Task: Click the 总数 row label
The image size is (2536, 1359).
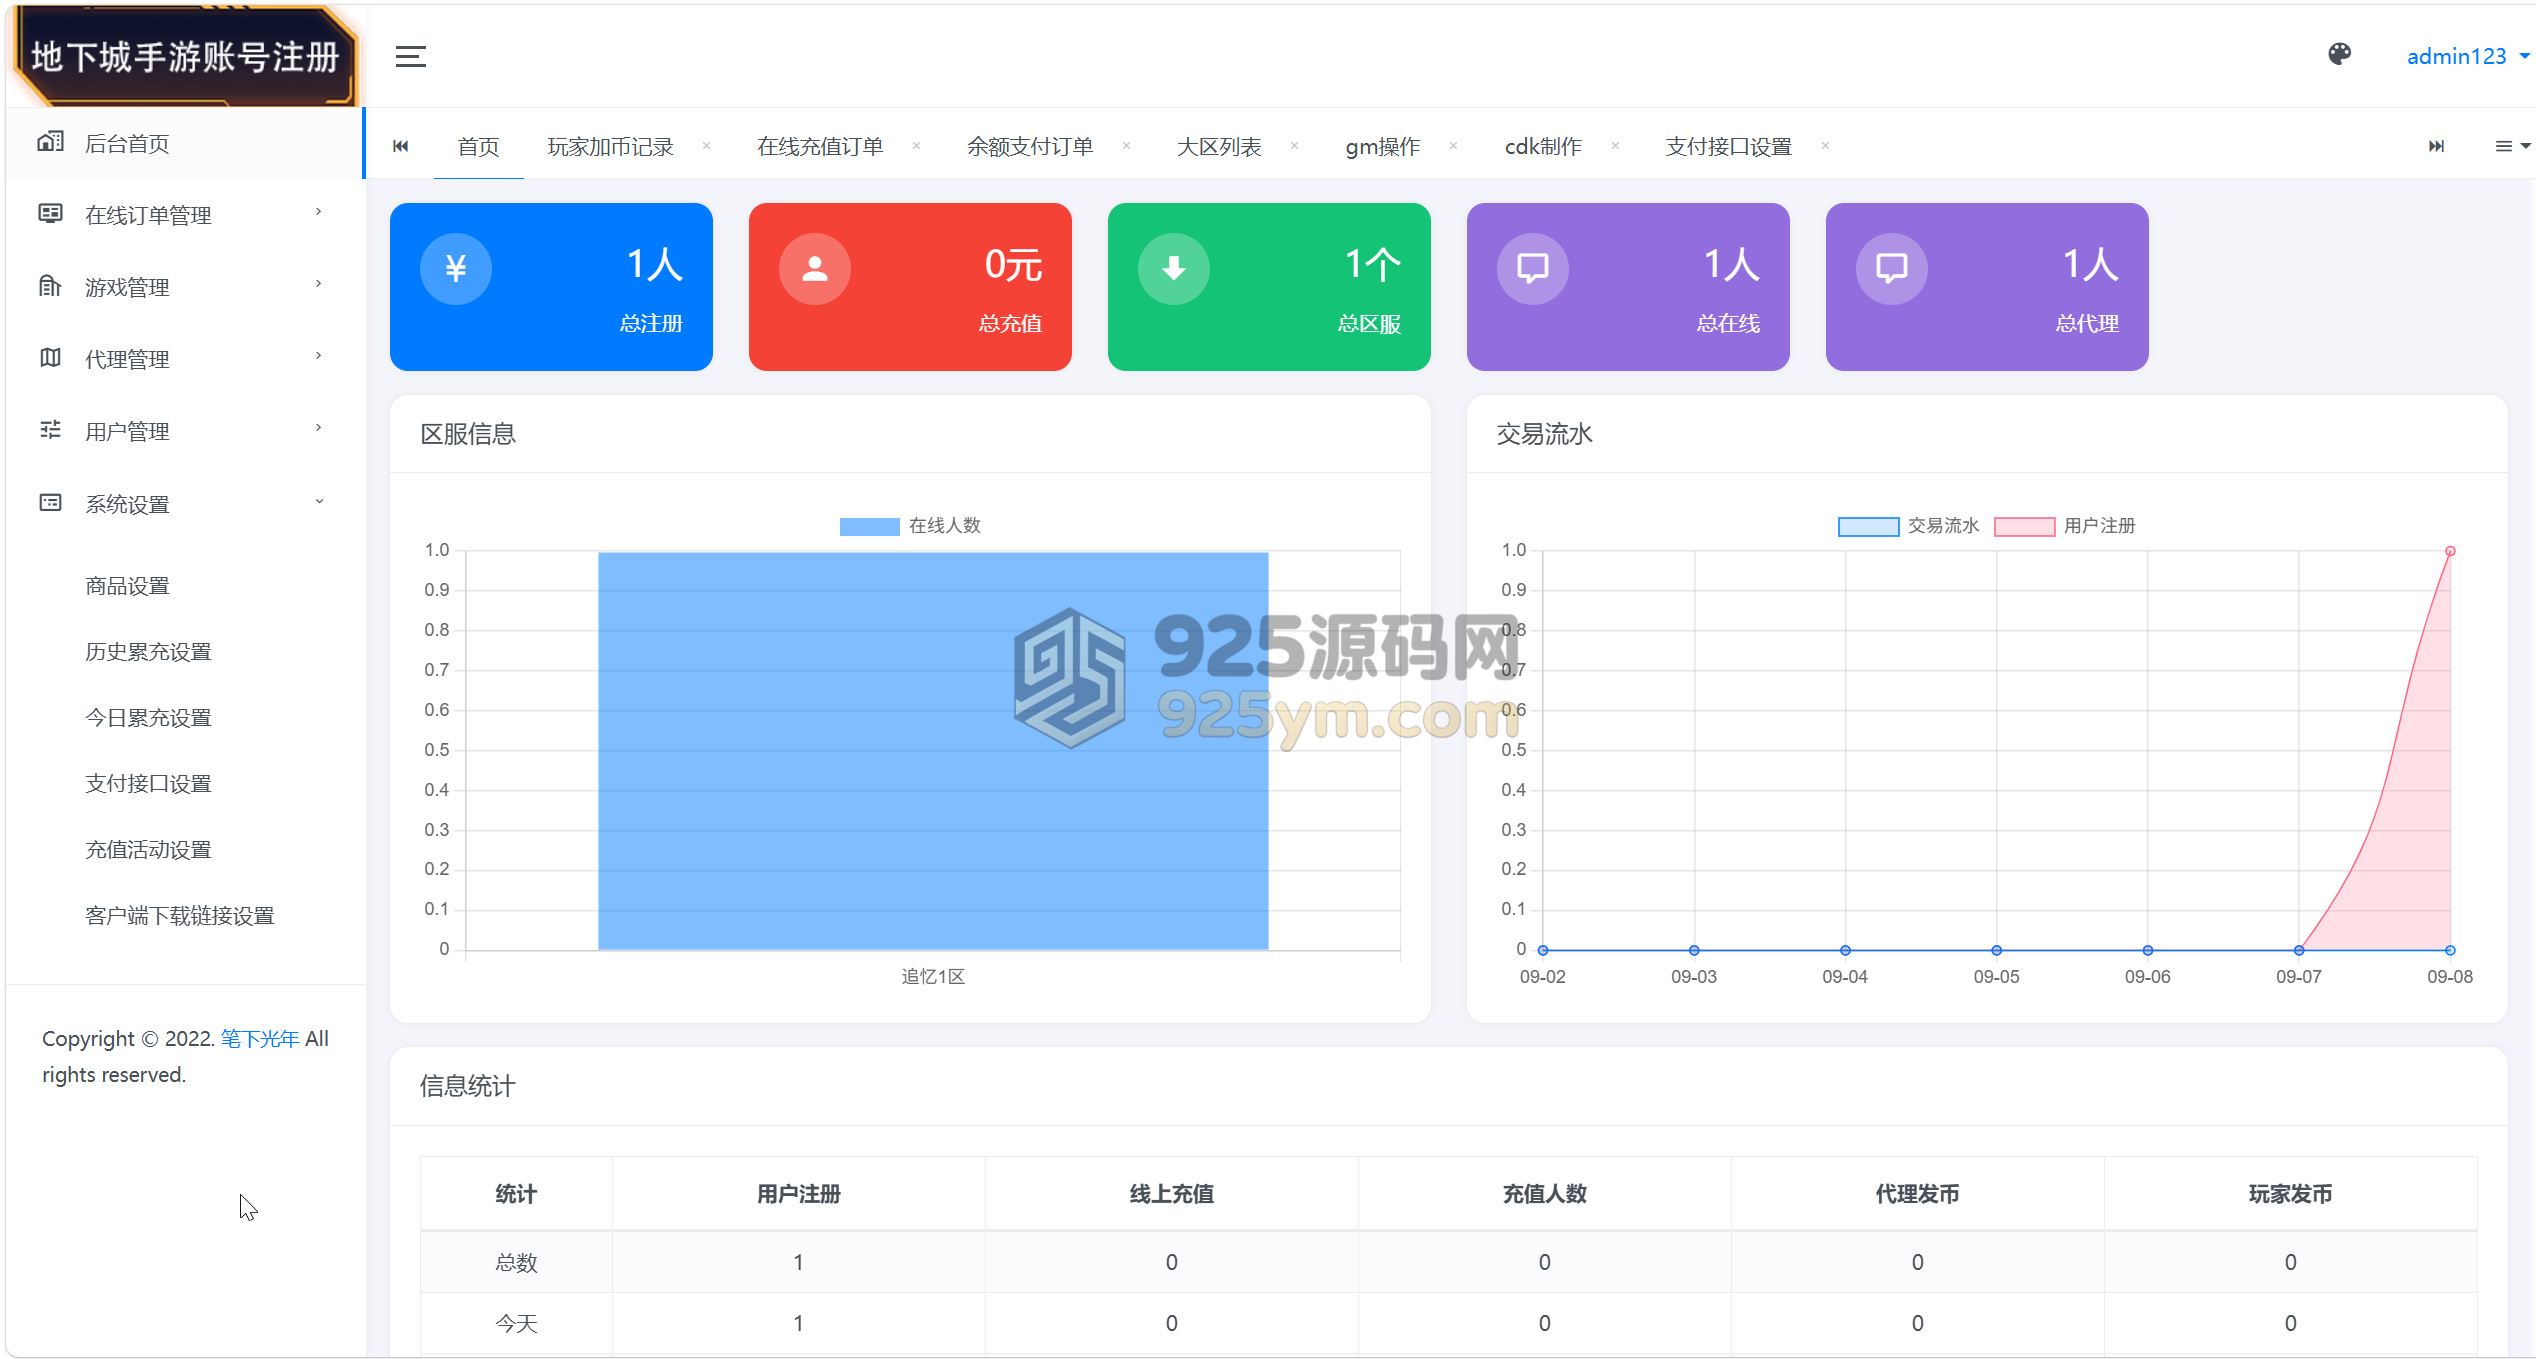Action: pos(516,1263)
